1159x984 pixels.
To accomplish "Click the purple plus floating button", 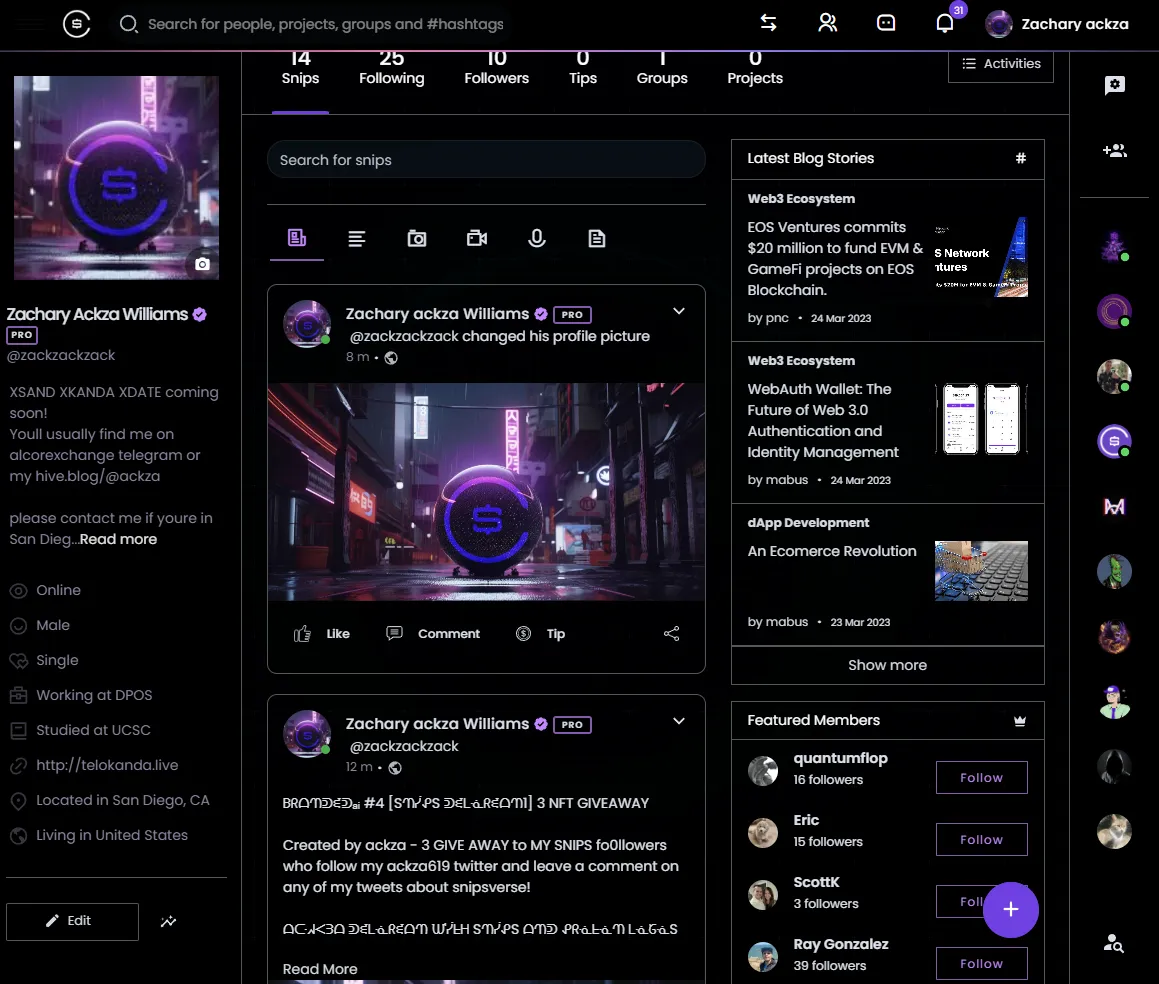I will (1010, 909).
